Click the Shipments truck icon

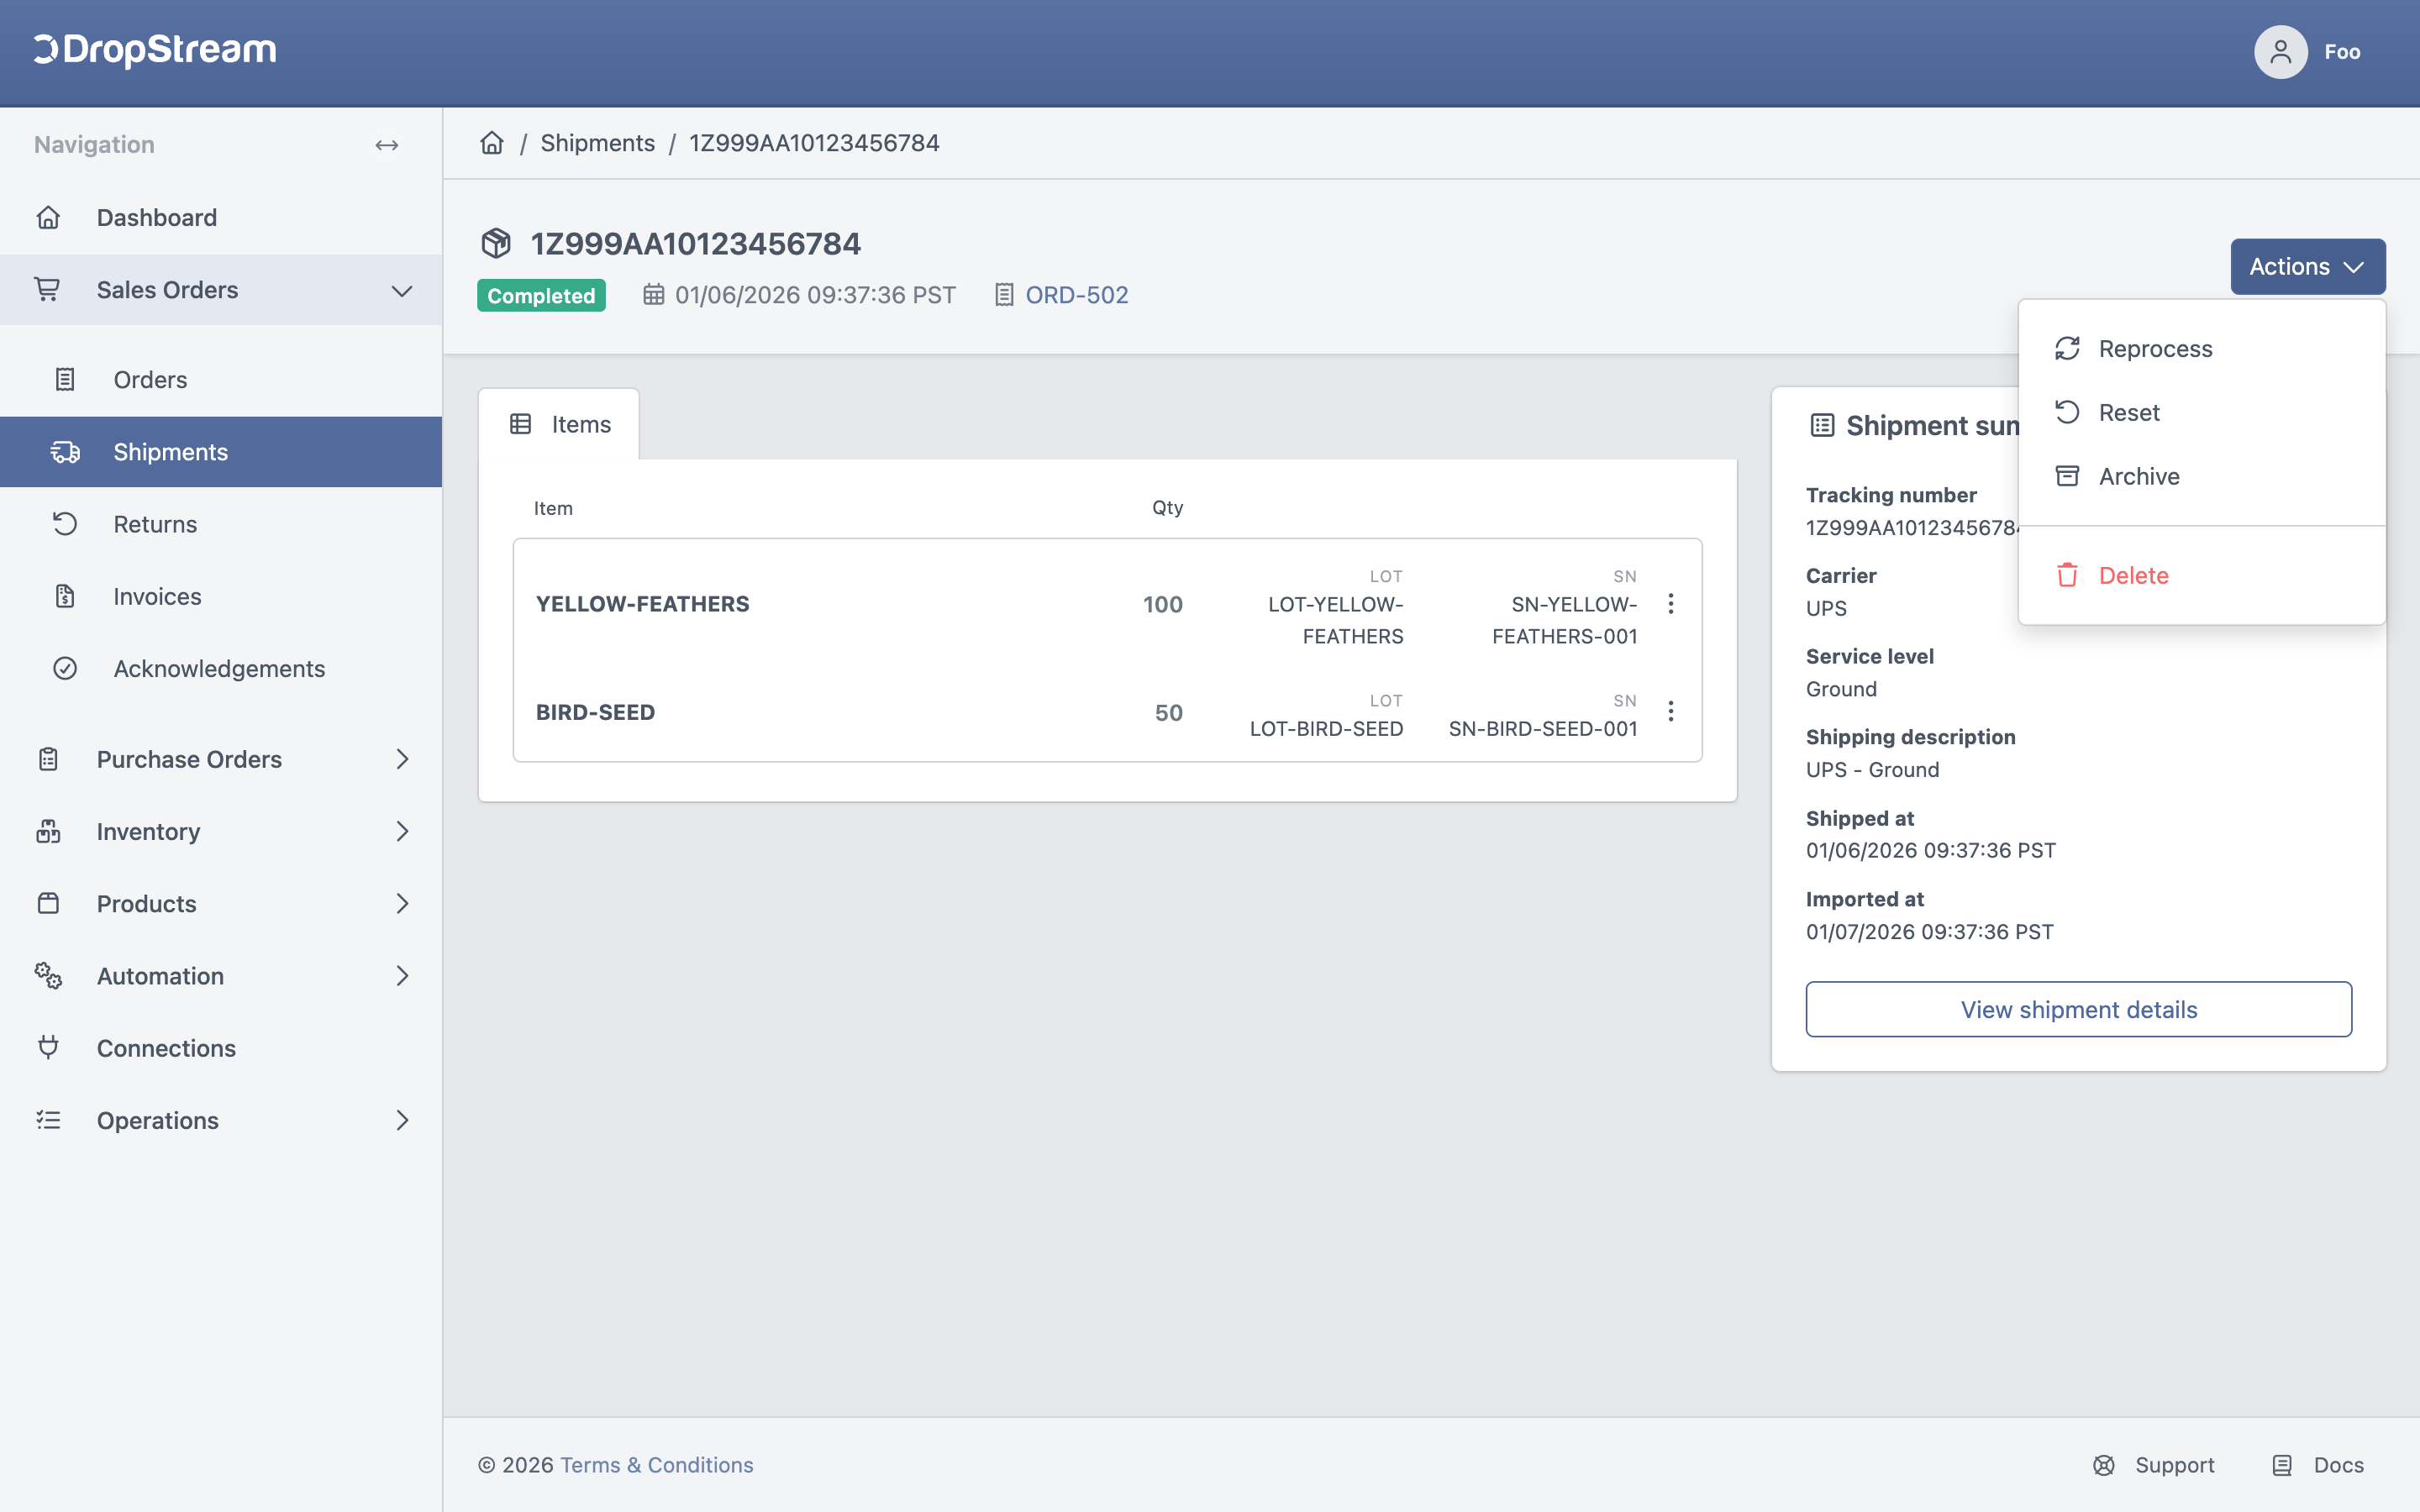[x=65, y=452]
